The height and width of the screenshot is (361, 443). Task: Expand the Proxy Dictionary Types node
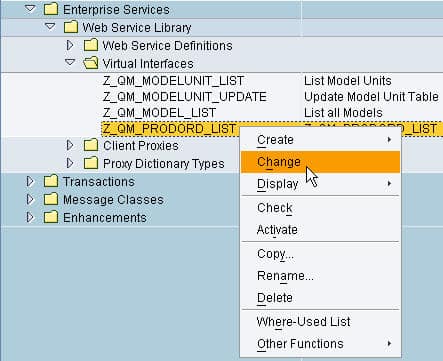(x=70, y=163)
